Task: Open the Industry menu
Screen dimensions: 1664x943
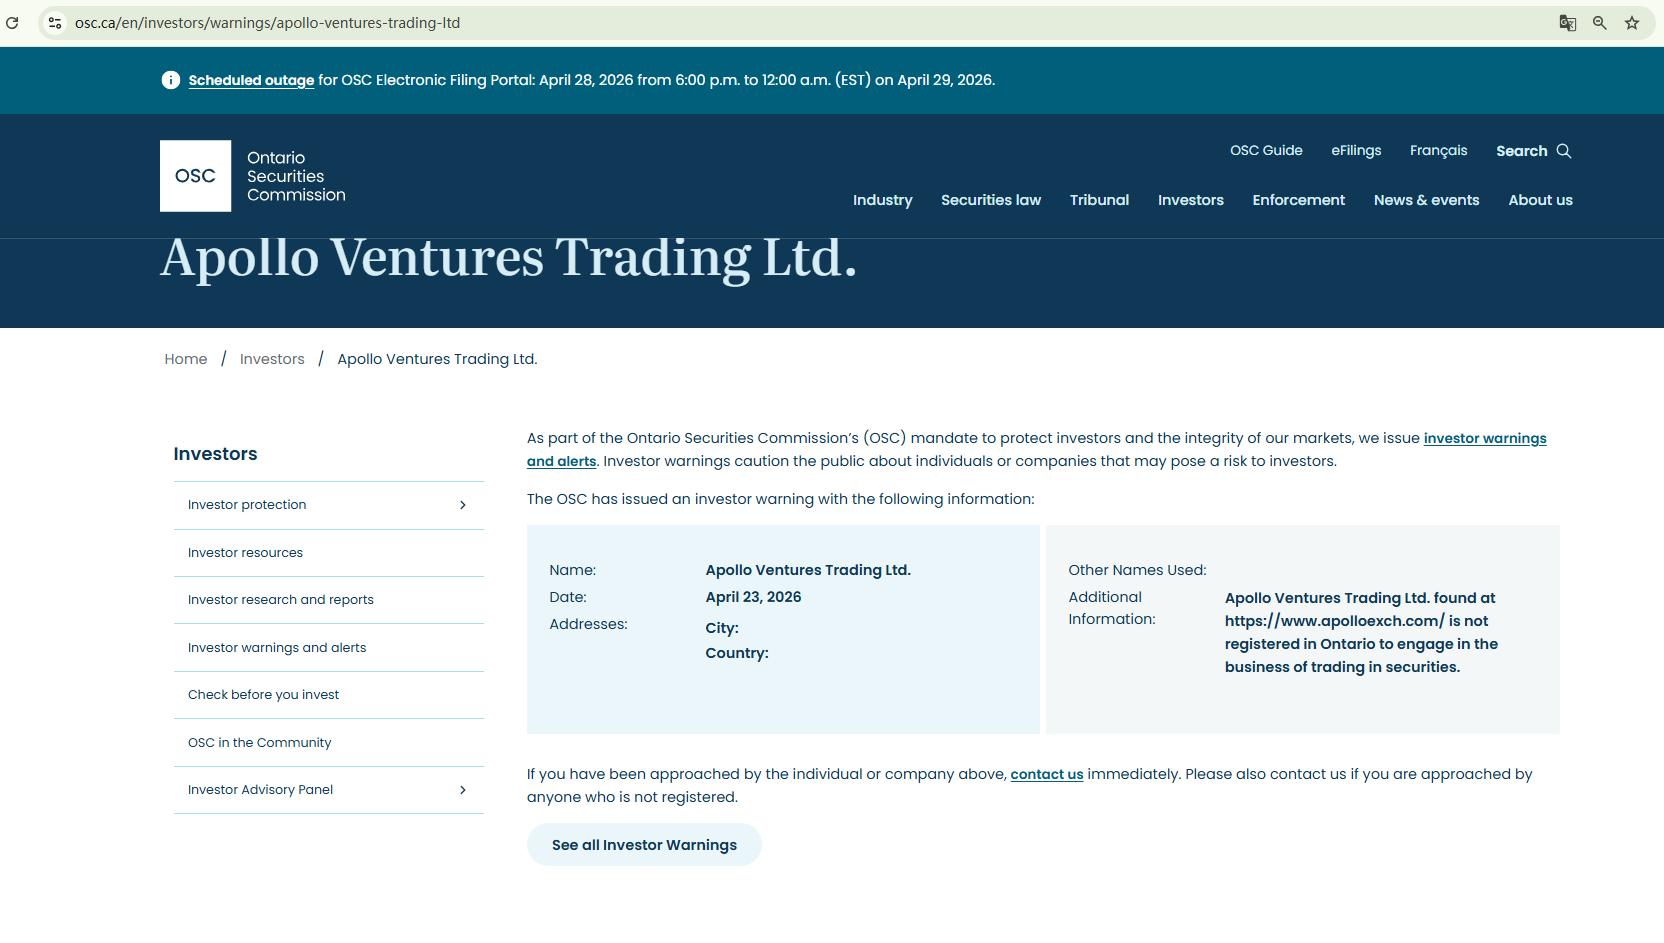Action: (883, 200)
